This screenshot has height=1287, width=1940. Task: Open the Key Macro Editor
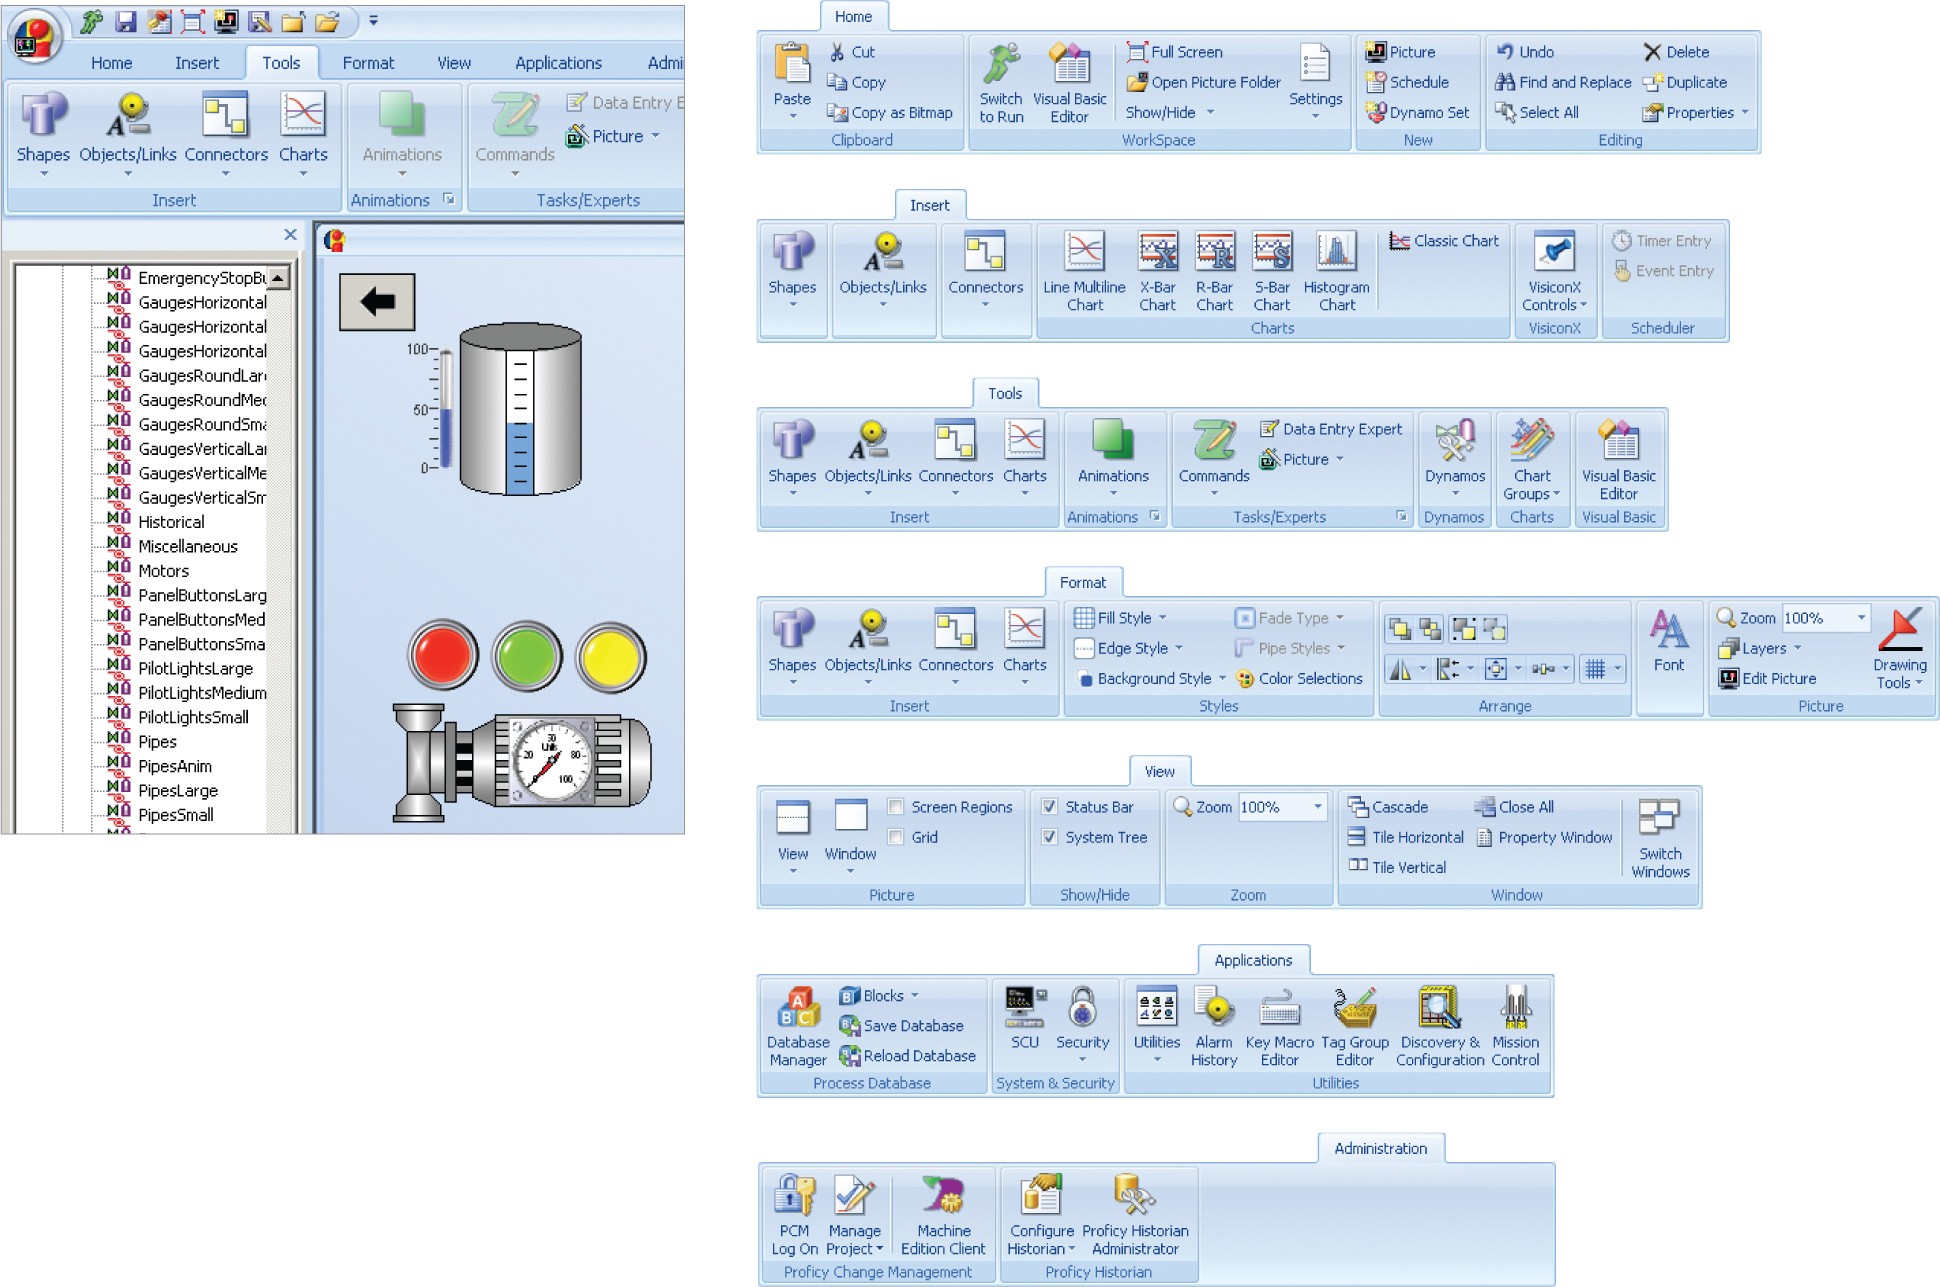pos(1279,1026)
